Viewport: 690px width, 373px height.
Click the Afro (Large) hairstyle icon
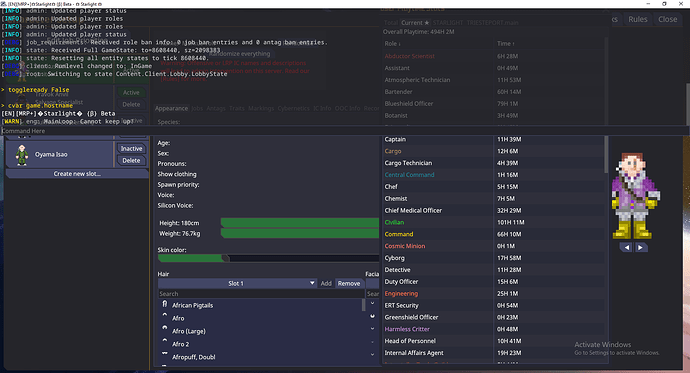pos(165,328)
